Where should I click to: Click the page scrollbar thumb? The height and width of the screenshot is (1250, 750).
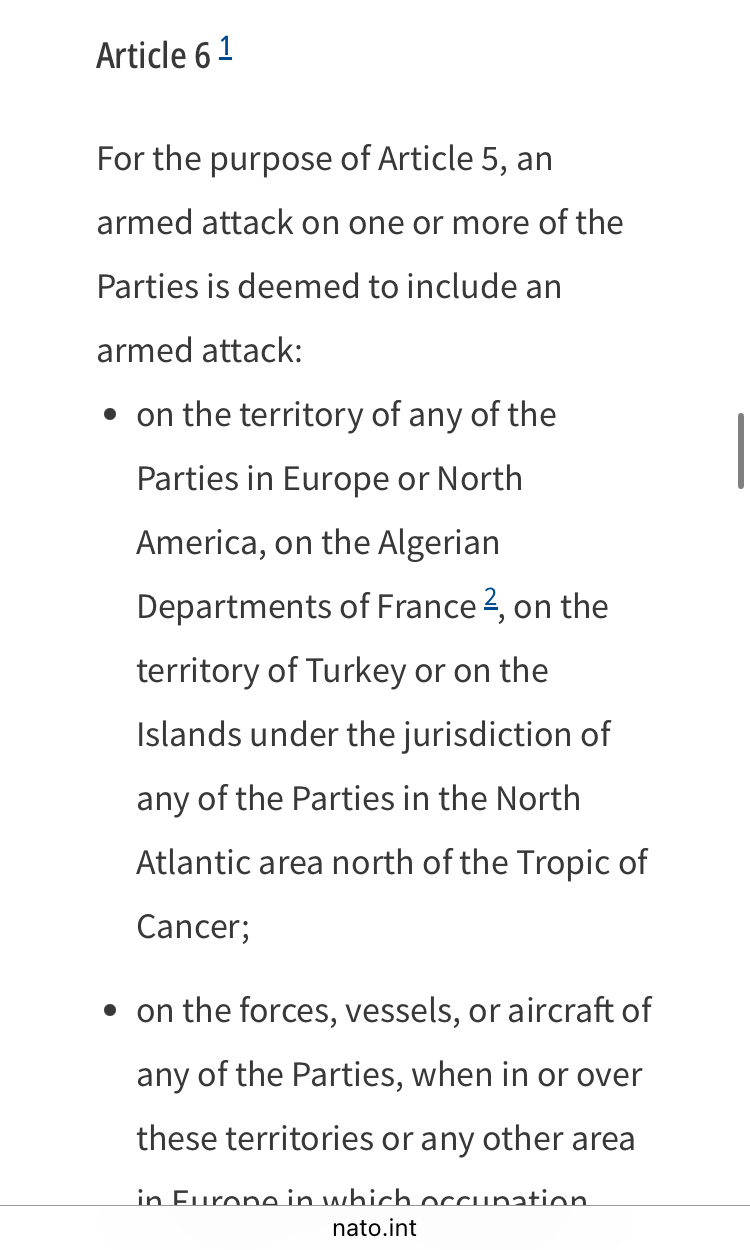pos(741,450)
